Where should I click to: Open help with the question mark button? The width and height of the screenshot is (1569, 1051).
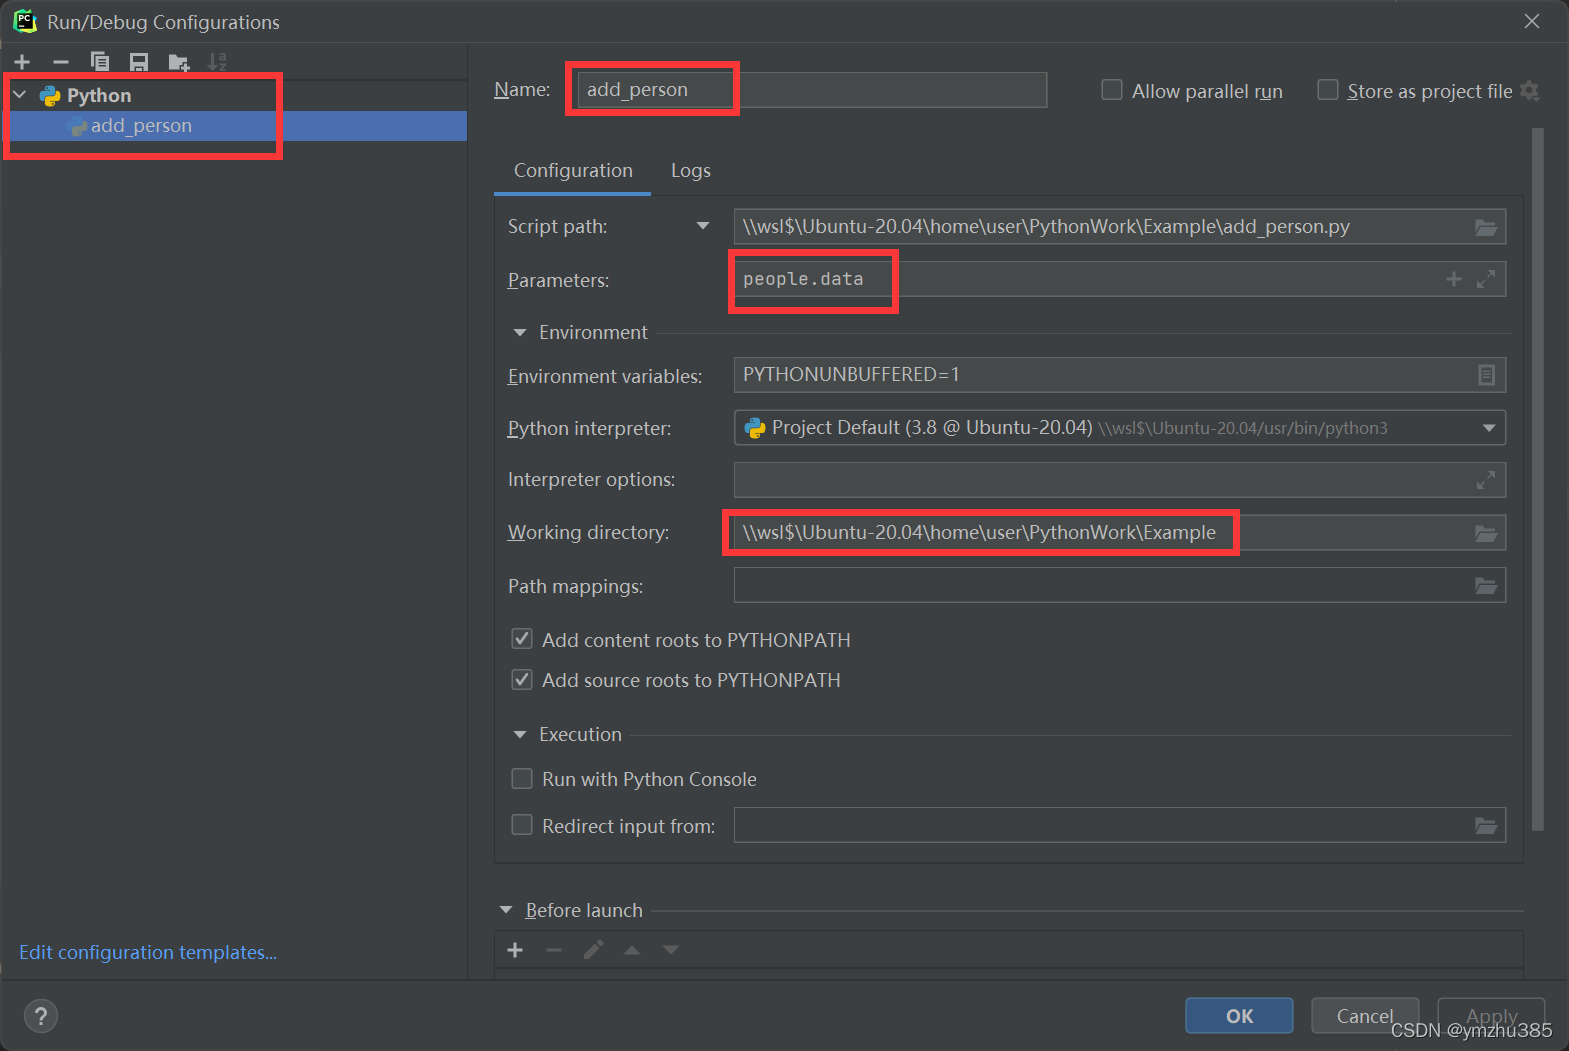[41, 1016]
